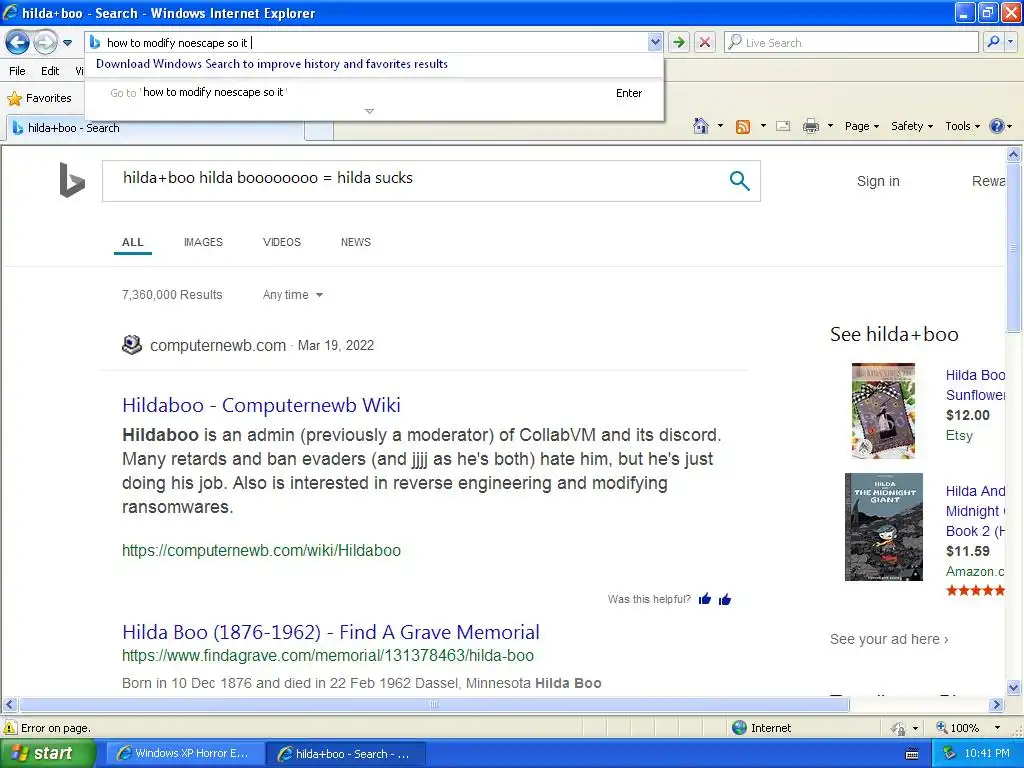Click the Error on page warning icon
Screen dimensions: 1024x768
9,728
